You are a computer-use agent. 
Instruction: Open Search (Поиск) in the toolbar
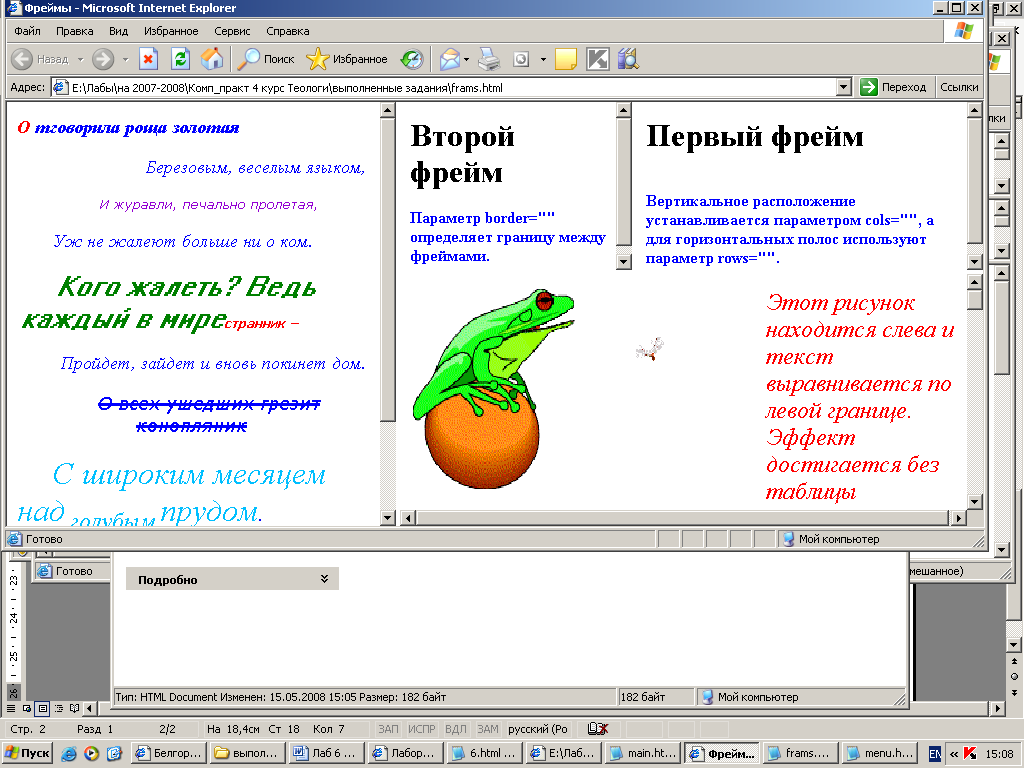coord(266,59)
